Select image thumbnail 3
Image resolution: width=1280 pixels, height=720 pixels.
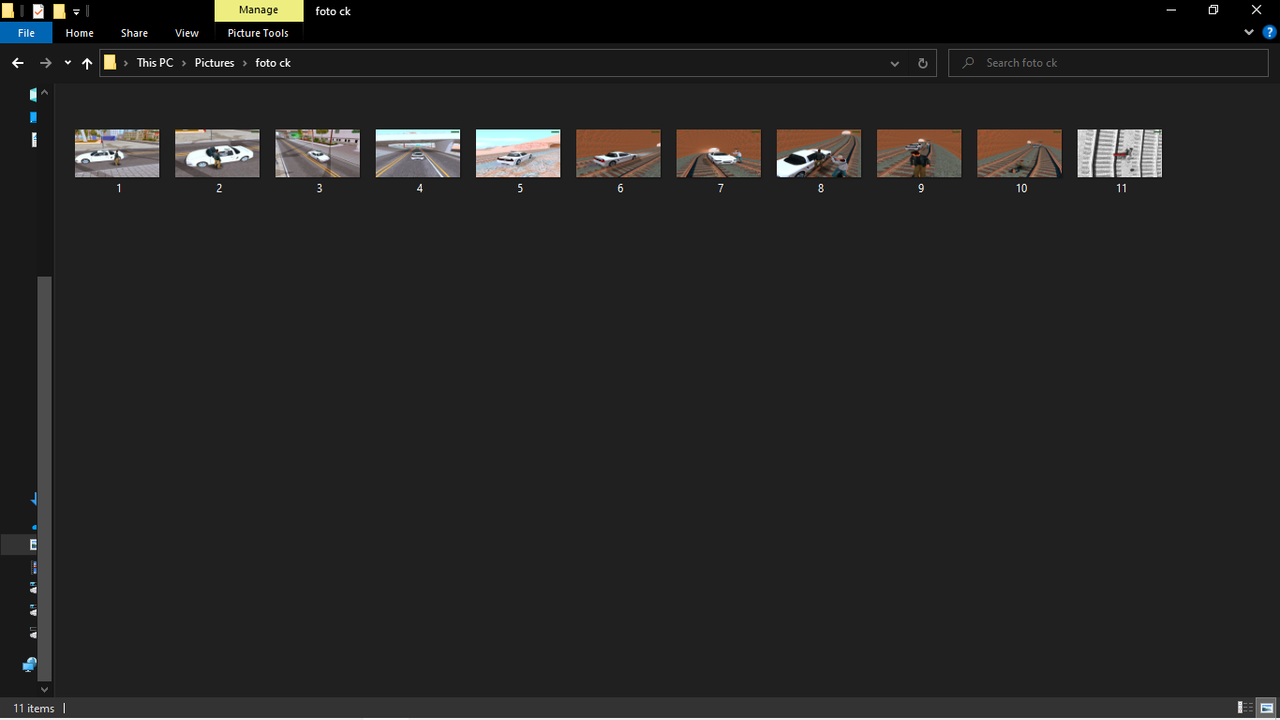coord(318,153)
